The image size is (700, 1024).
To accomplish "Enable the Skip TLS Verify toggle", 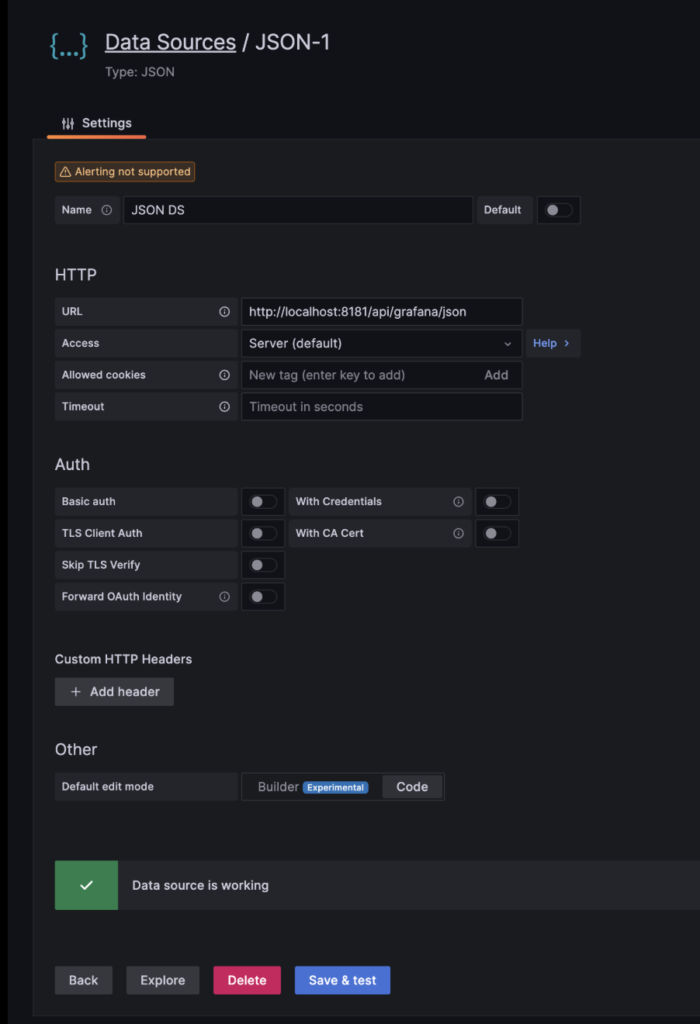I will pos(263,565).
